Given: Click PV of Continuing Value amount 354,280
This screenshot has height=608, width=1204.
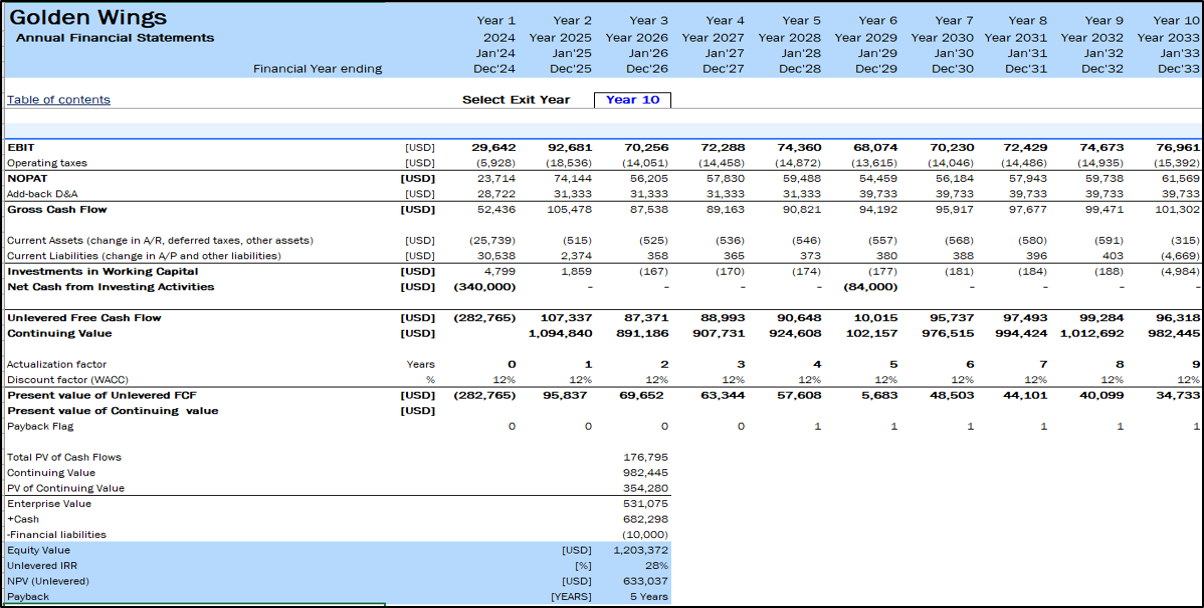Looking at the screenshot, I should [x=645, y=488].
